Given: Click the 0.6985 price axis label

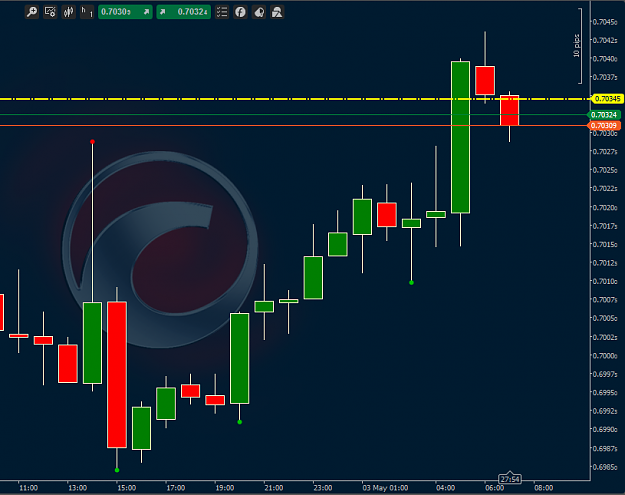Looking at the screenshot, I should pyautogui.click(x=605, y=467).
